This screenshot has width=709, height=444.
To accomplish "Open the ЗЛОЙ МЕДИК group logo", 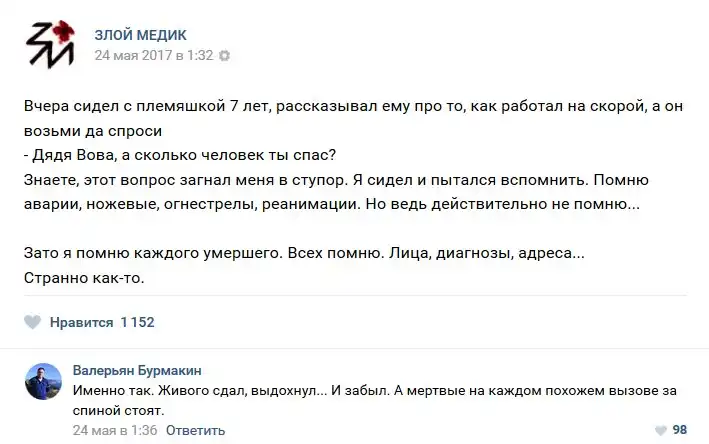I will [48, 45].
